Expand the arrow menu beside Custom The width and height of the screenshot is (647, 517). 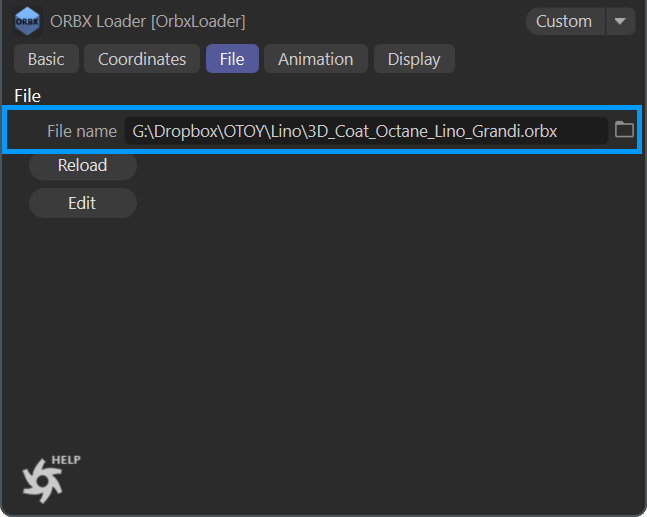[x=621, y=21]
